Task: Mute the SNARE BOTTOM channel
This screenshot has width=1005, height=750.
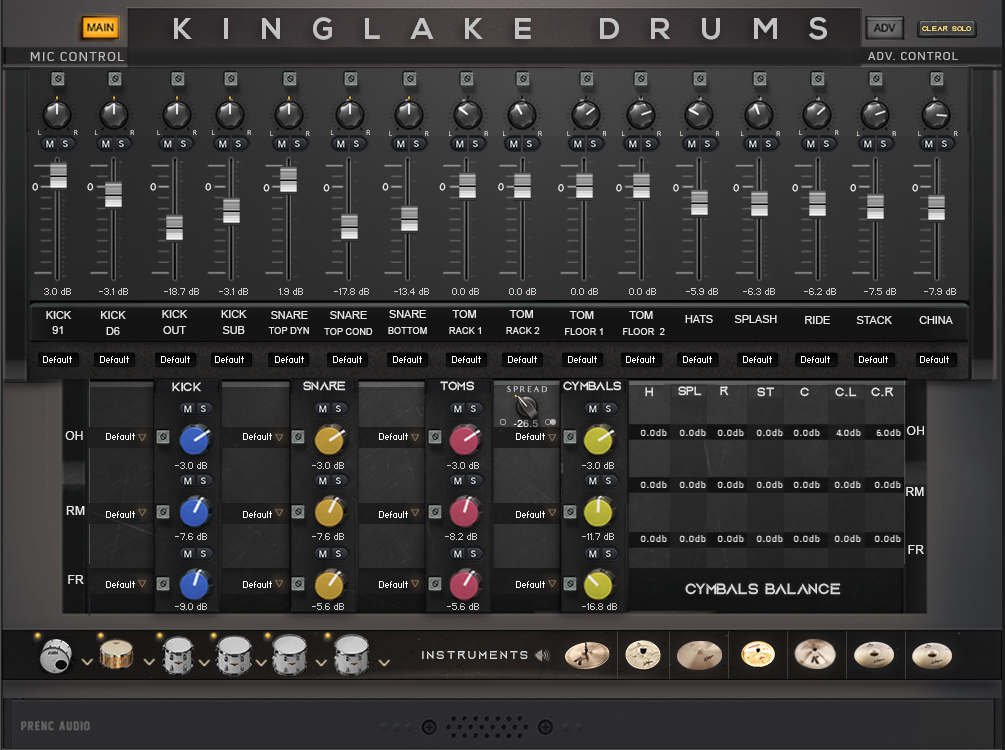Action: click(401, 144)
